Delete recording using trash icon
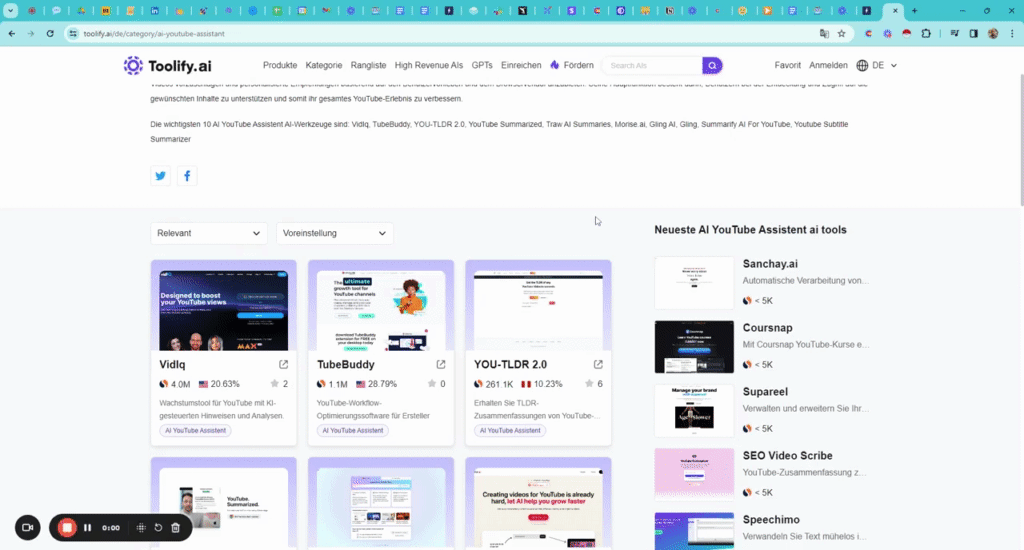The width and height of the screenshot is (1024, 550). [x=176, y=527]
